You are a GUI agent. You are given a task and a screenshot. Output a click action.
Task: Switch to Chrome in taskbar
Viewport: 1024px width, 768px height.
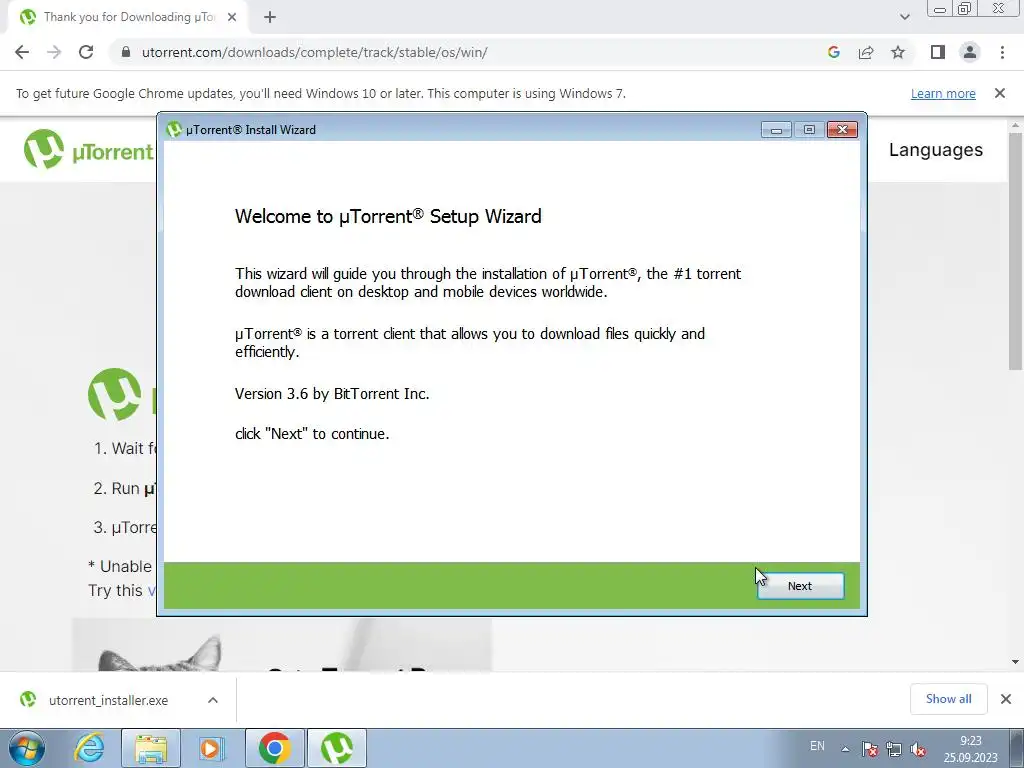click(x=274, y=748)
